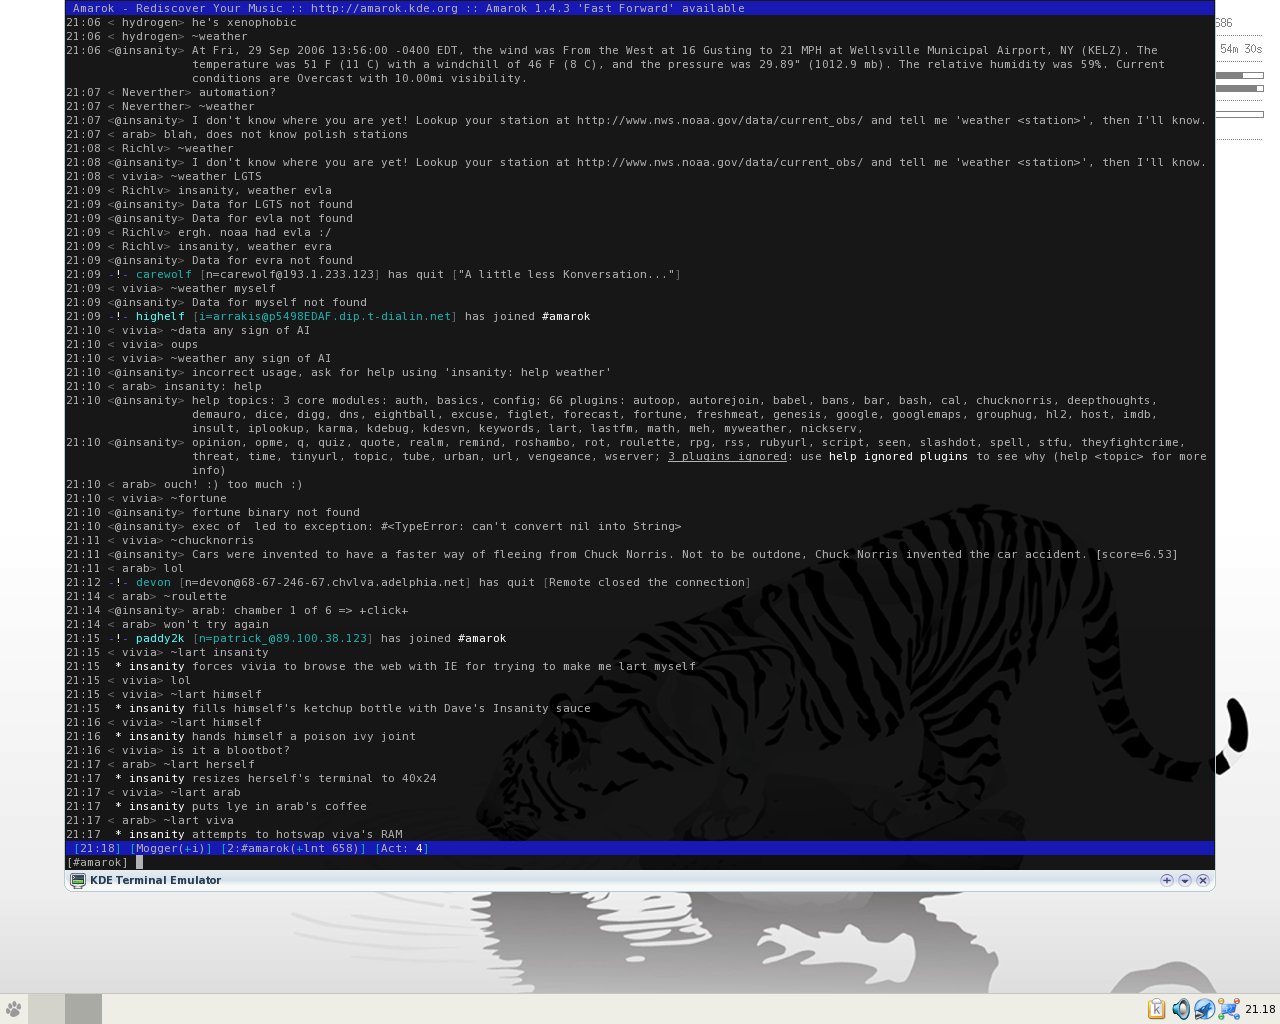Click 'blah, does not know polish stations' message
This screenshot has width=1280, height=1024.
coord(286,134)
